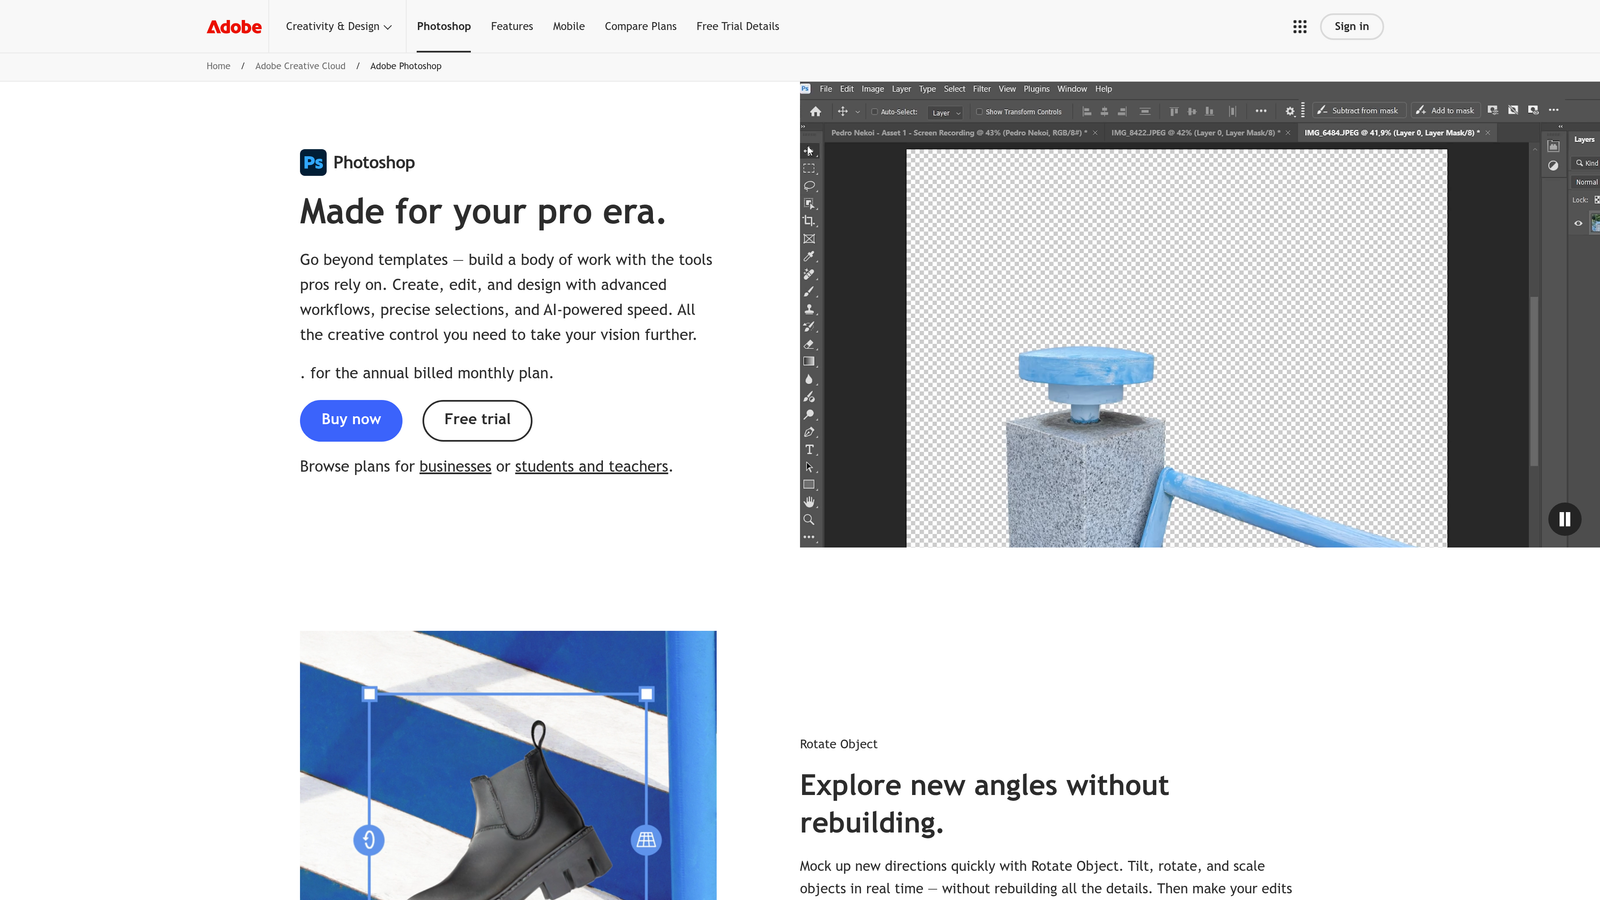Click the Adobe logo
The height and width of the screenshot is (900, 1600).
234,27
